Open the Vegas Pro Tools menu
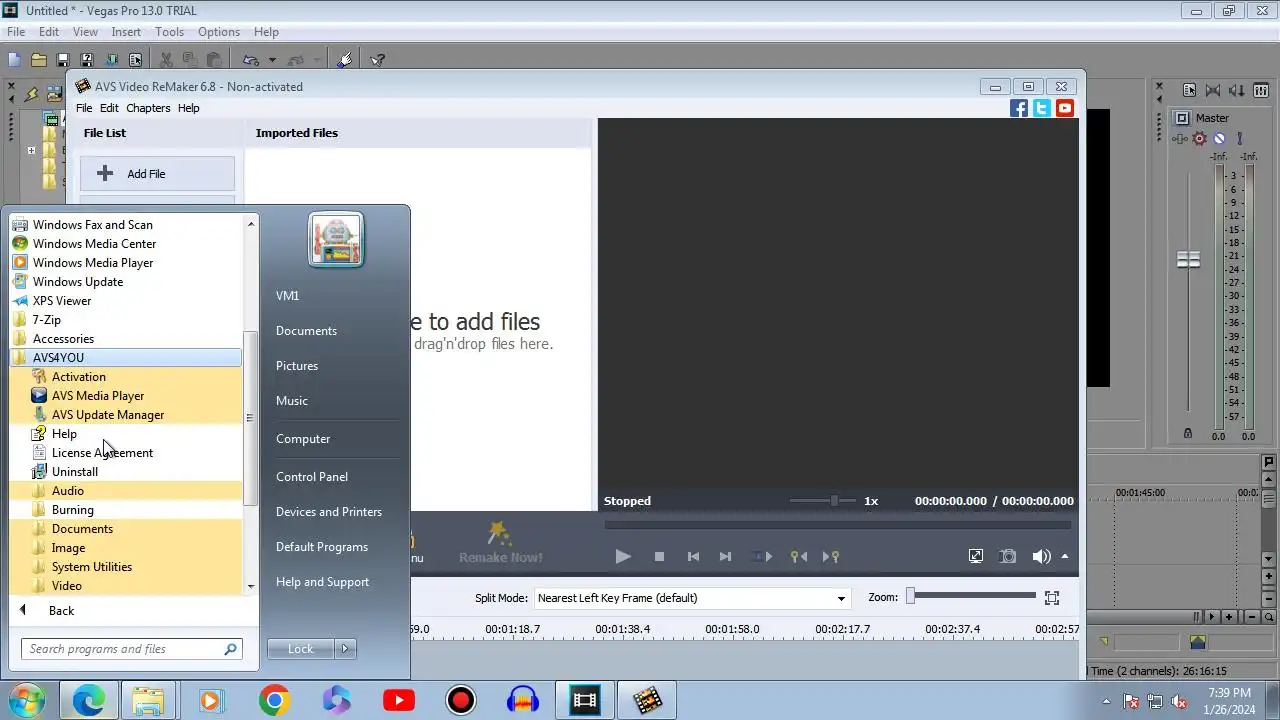 pos(169,32)
